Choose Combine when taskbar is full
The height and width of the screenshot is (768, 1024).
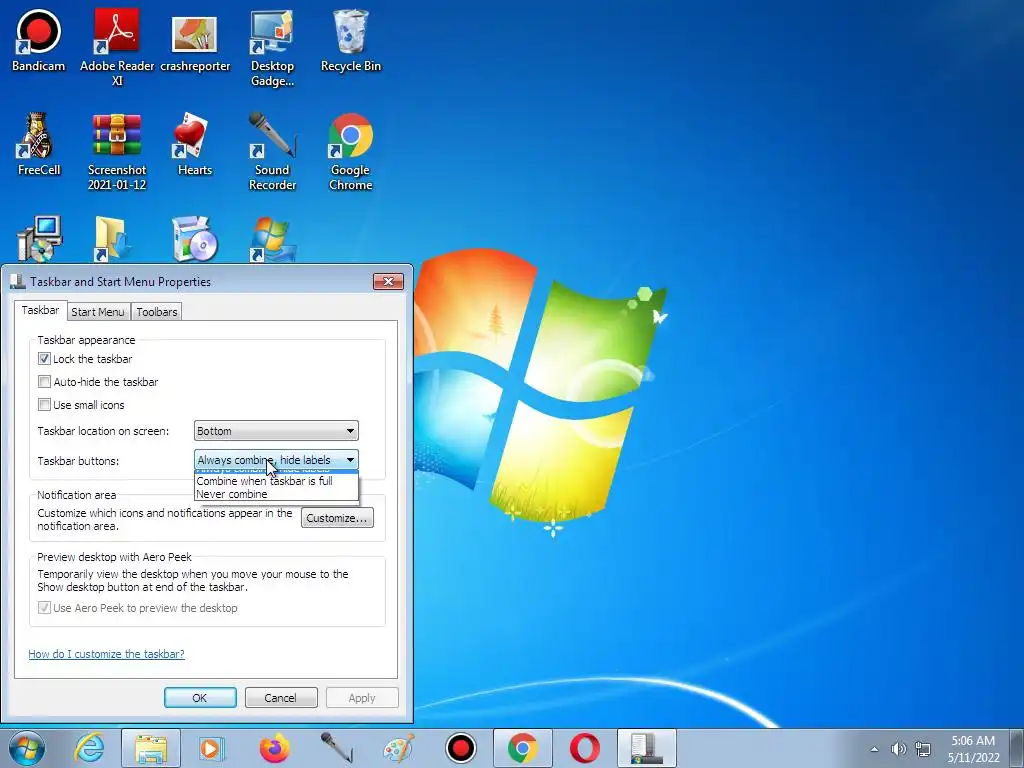[276, 481]
